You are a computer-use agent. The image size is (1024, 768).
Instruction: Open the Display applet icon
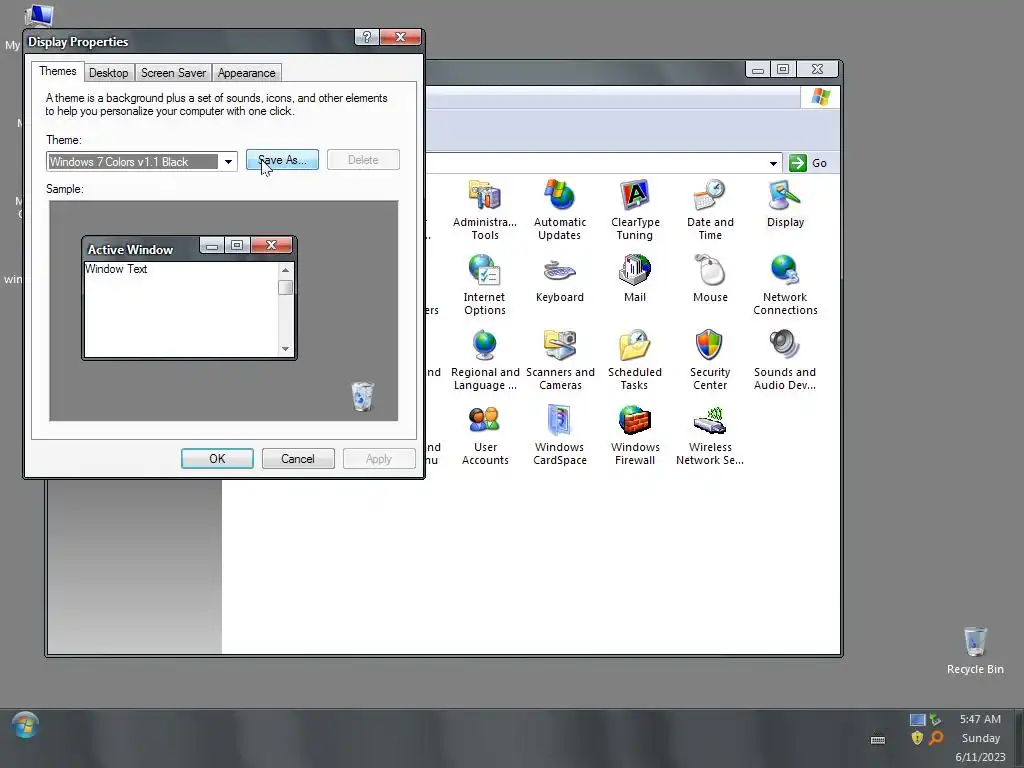[785, 204]
